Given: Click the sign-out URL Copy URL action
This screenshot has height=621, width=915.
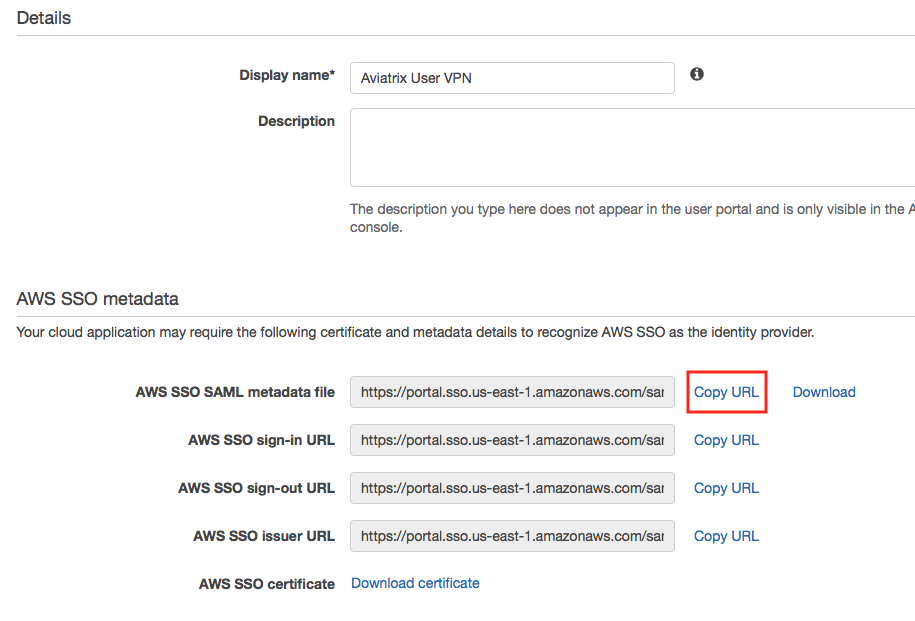Looking at the screenshot, I should (726, 488).
